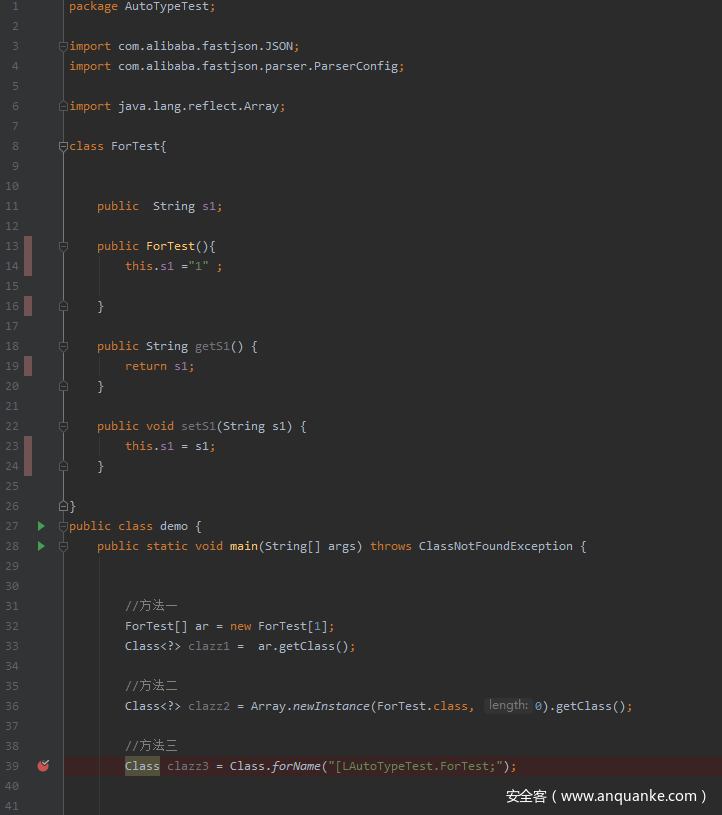Click the highlighted Class keyword on line 39
722x815 pixels.
[142, 766]
